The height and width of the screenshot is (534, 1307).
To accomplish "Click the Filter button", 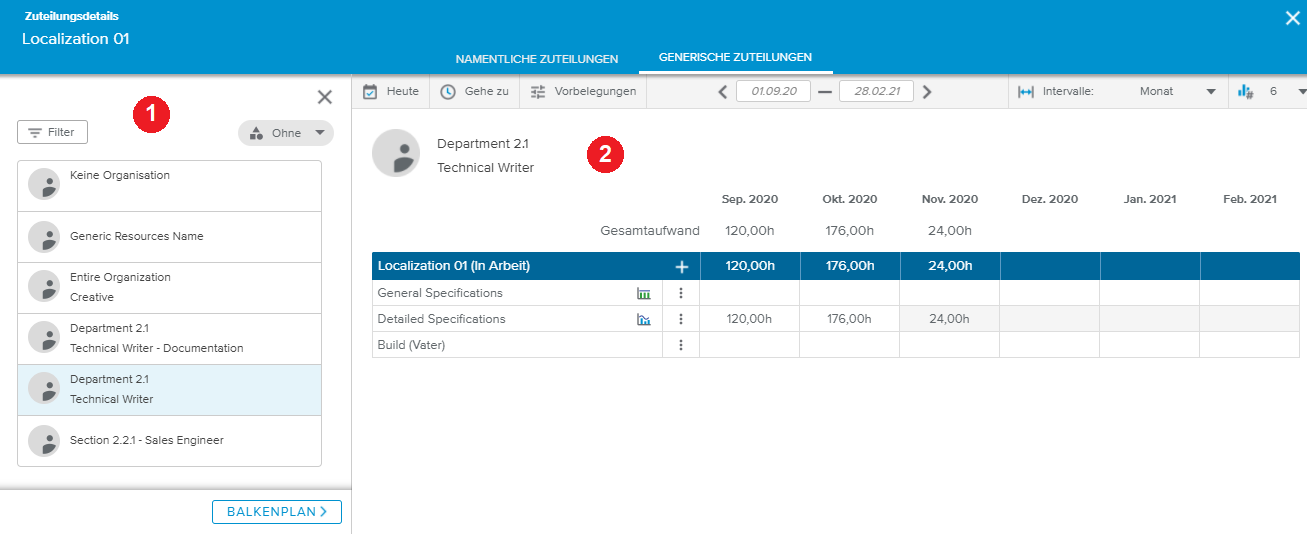I will click(x=52, y=132).
